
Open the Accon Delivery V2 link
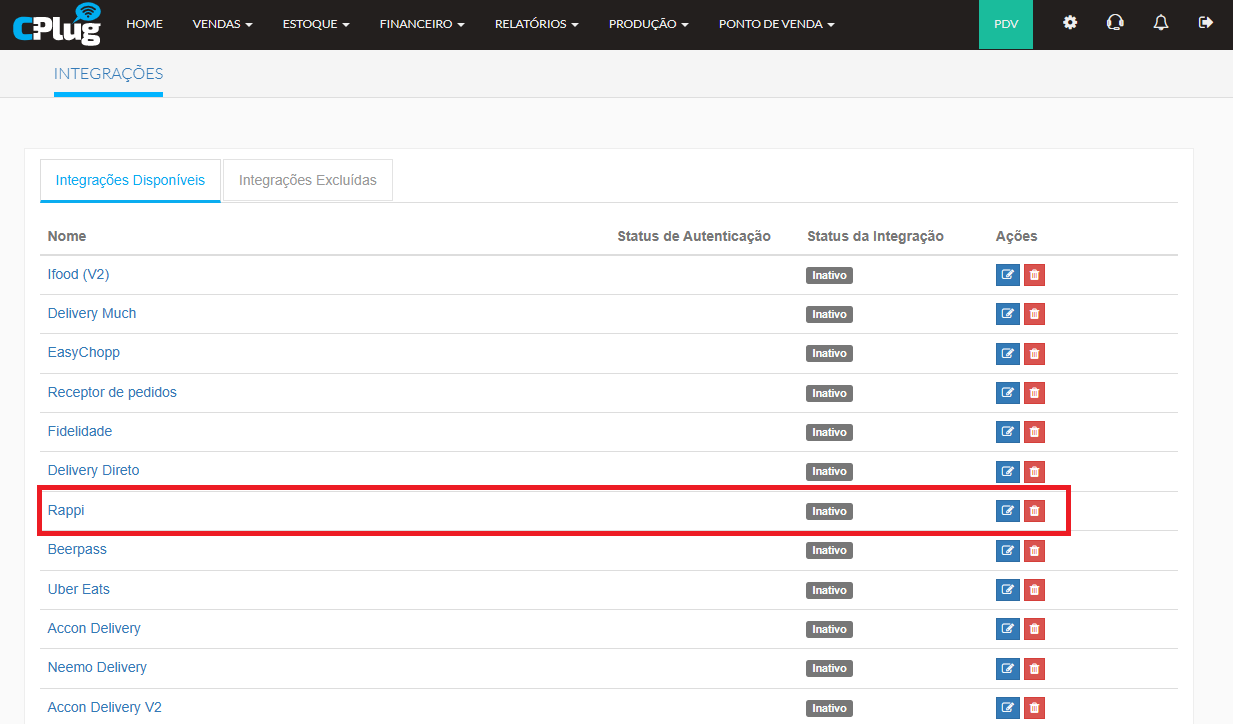(105, 707)
